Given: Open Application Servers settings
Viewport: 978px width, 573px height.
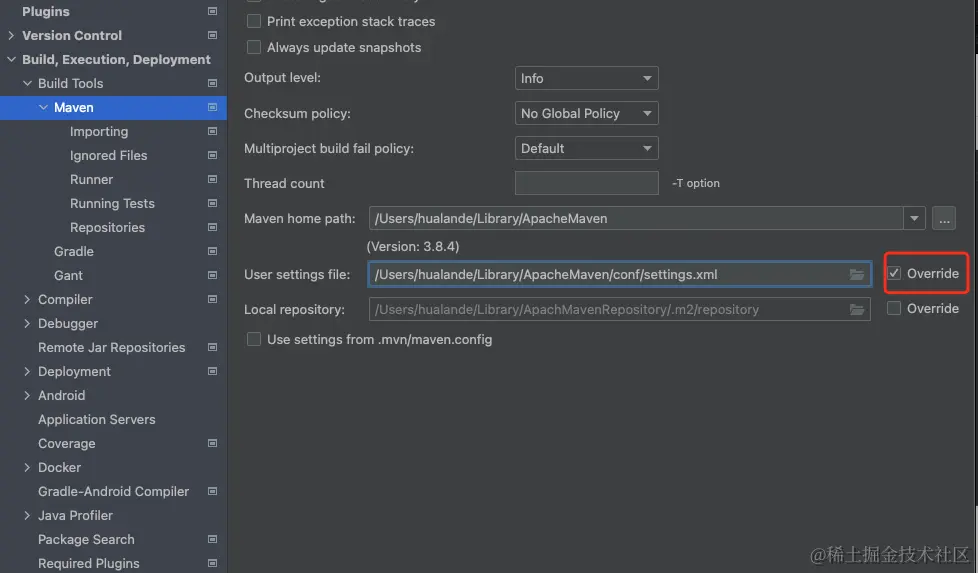Looking at the screenshot, I should [97, 420].
